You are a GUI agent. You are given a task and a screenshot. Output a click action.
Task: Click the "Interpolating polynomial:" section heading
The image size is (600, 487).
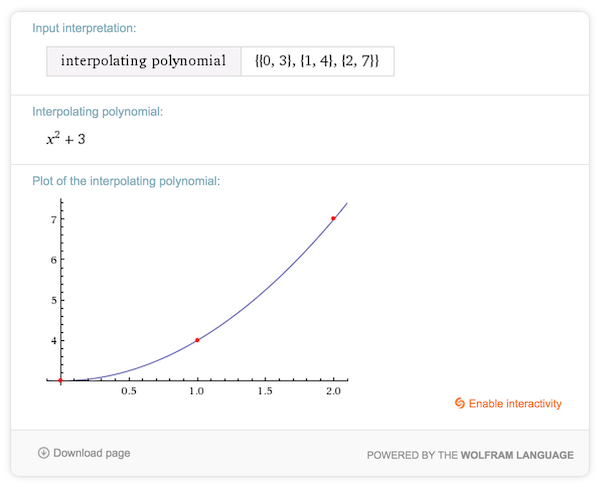tap(97, 111)
